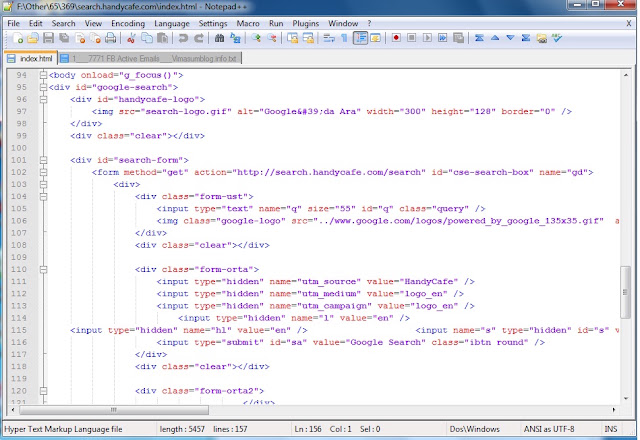Click the horizontal scrollbar thumb

click(x=114, y=409)
